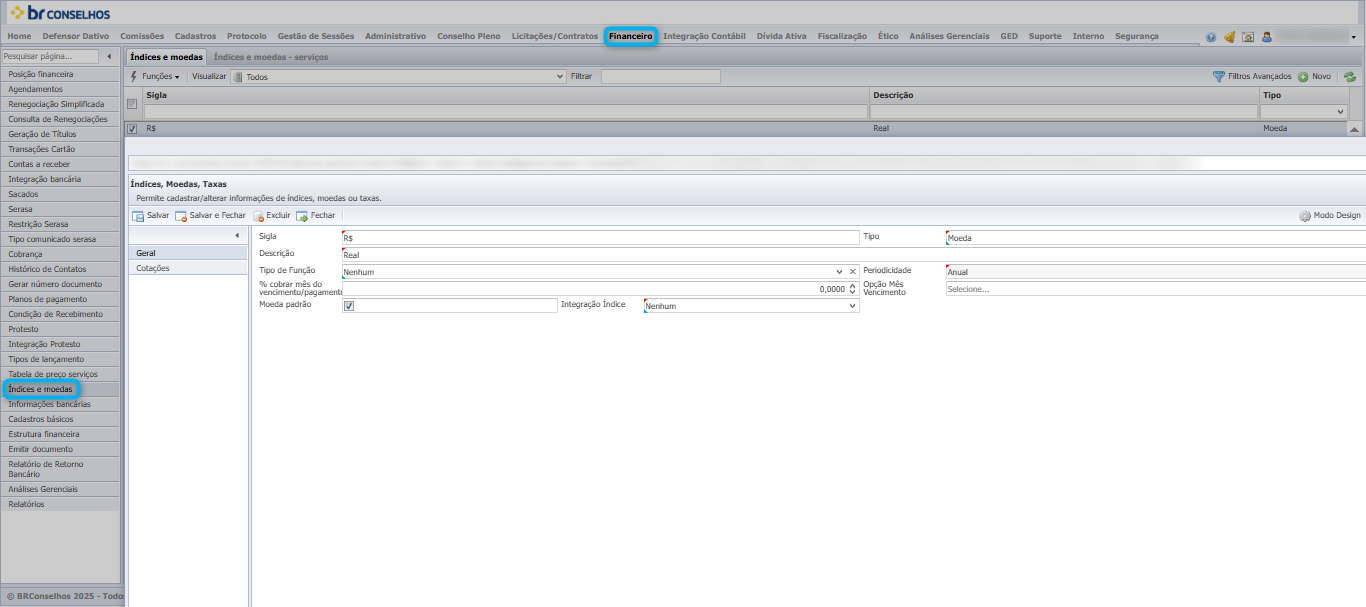Open the Funções dropdown menu
Image resolution: width=1366 pixels, height=607 pixels.
click(x=155, y=76)
